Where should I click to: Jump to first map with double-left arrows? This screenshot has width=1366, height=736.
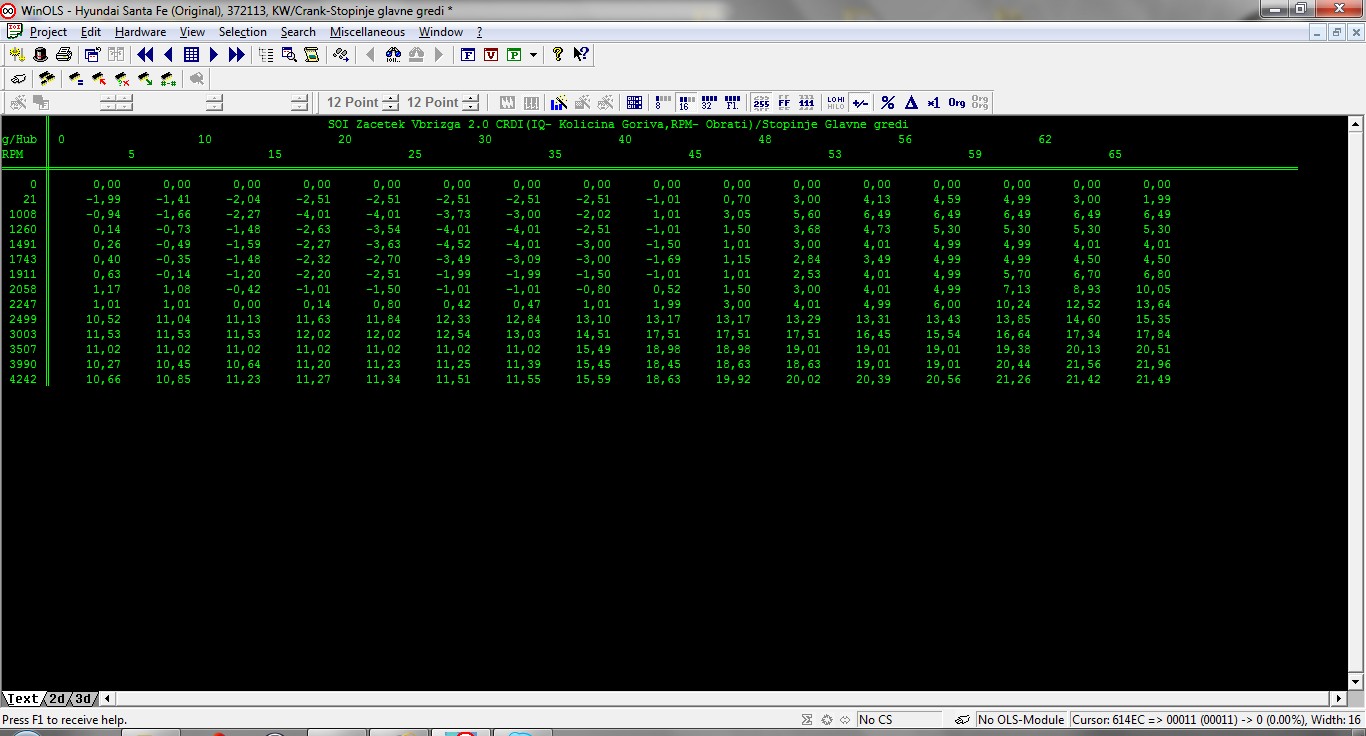(145, 55)
